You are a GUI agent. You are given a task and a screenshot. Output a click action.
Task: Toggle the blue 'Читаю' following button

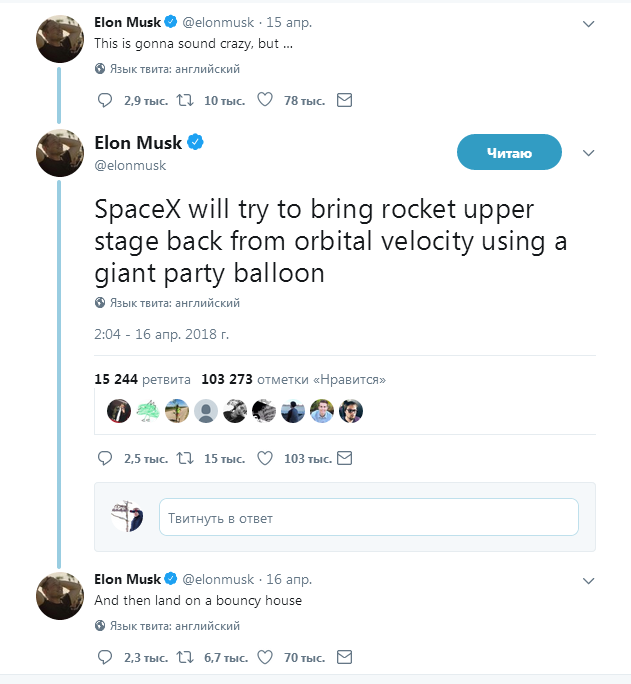(509, 152)
